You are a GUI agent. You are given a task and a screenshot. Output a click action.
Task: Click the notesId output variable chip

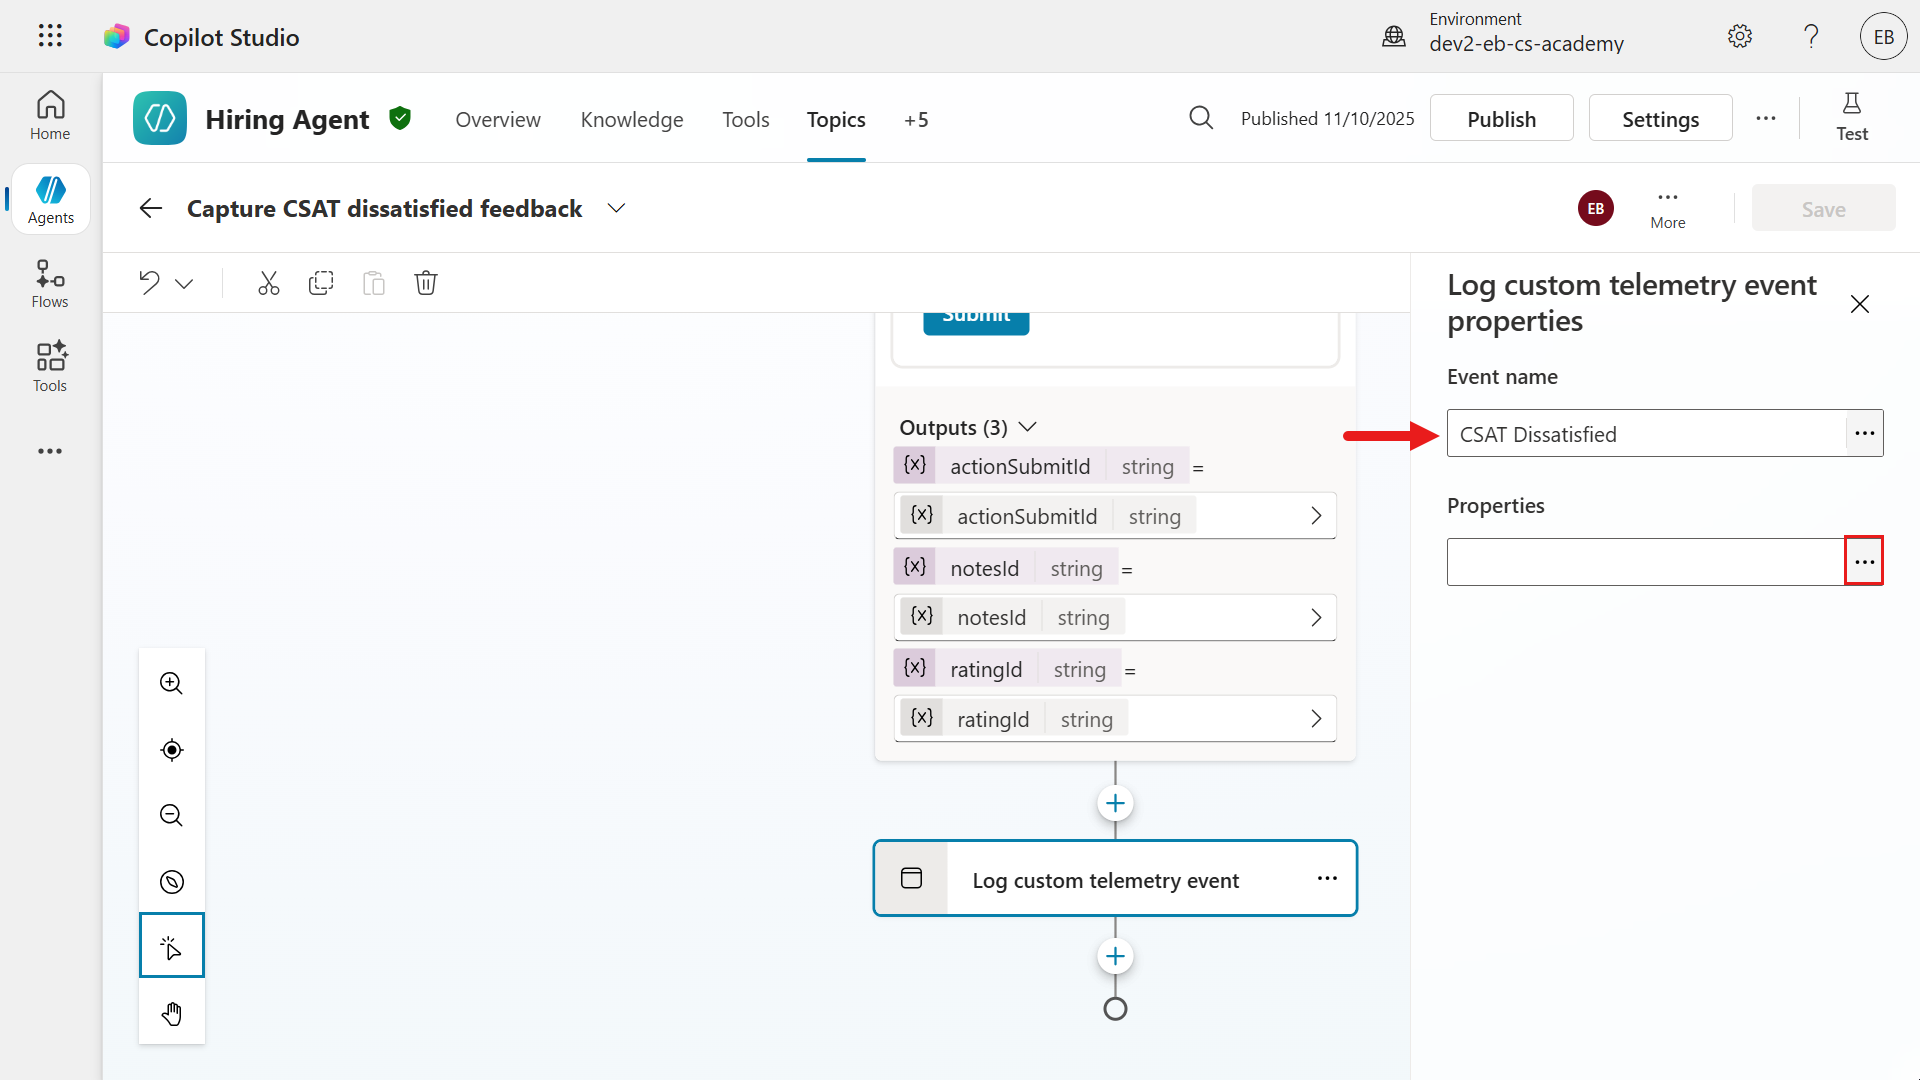(x=1005, y=568)
